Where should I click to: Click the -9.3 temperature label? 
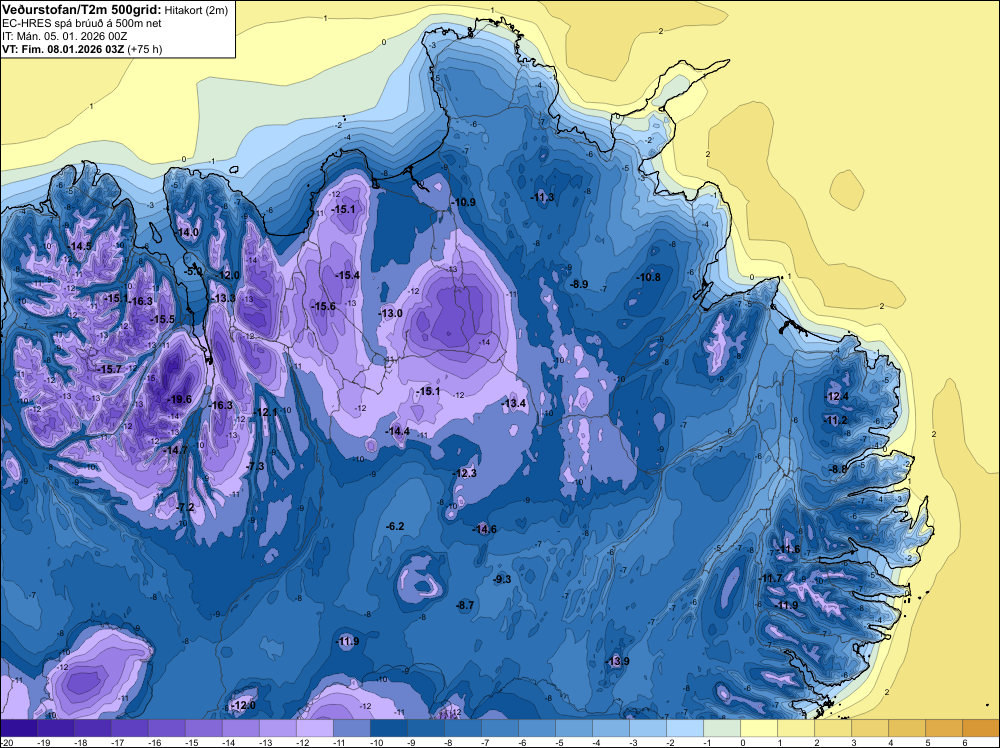click(503, 580)
